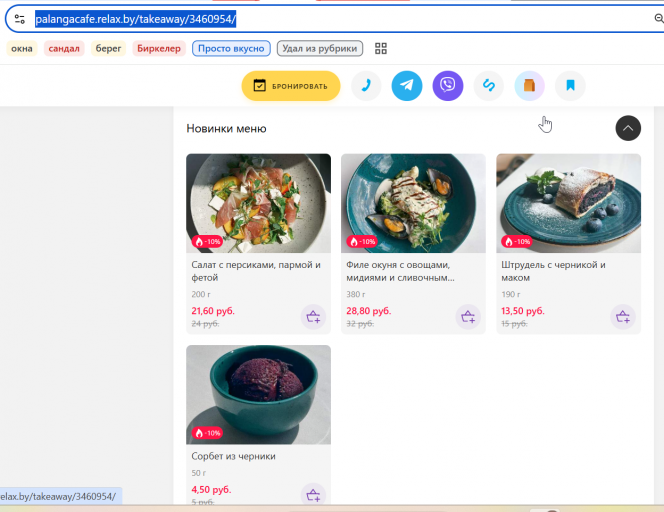
Task: Add the blueberry sorbet to the basket
Action: [313, 495]
